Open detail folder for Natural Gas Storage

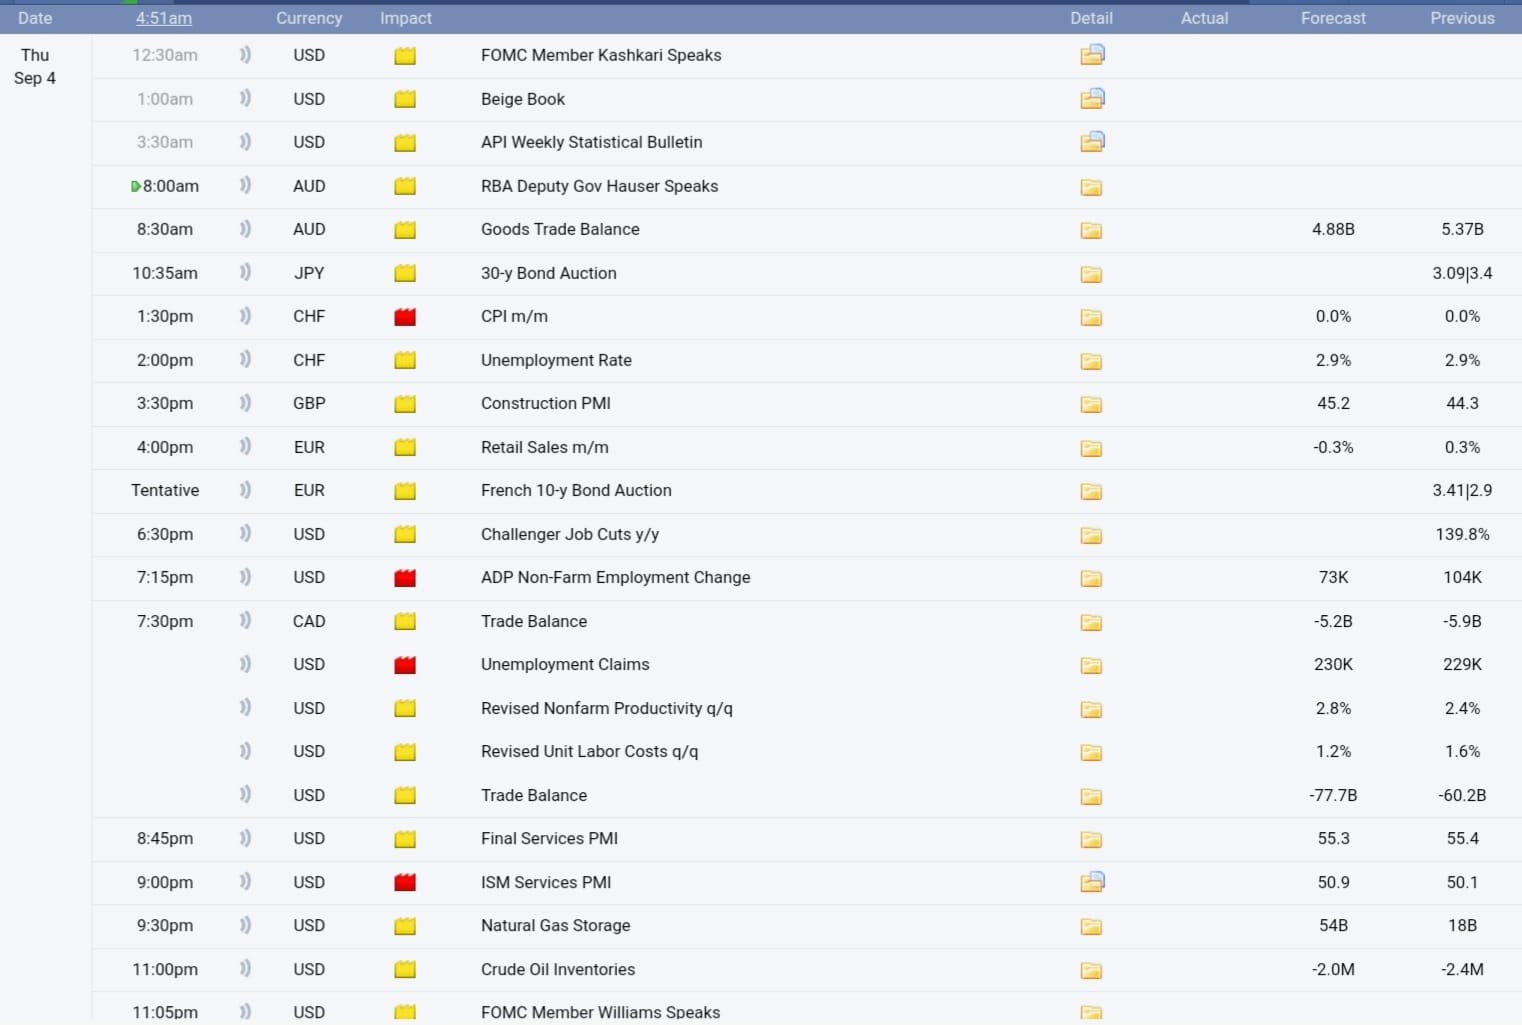pyautogui.click(x=1091, y=926)
